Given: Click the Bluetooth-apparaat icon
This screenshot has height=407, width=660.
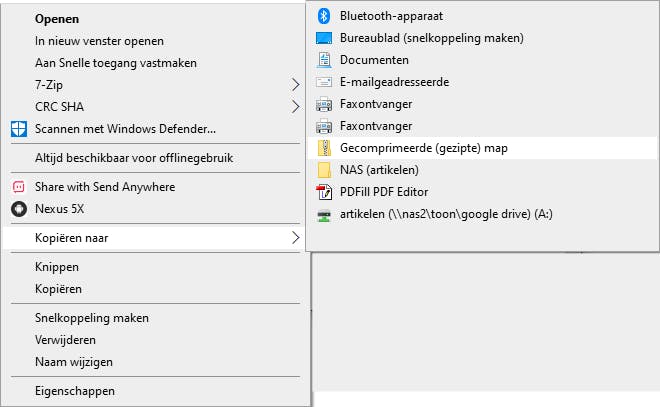Looking at the screenshot, I should point(324,16).
